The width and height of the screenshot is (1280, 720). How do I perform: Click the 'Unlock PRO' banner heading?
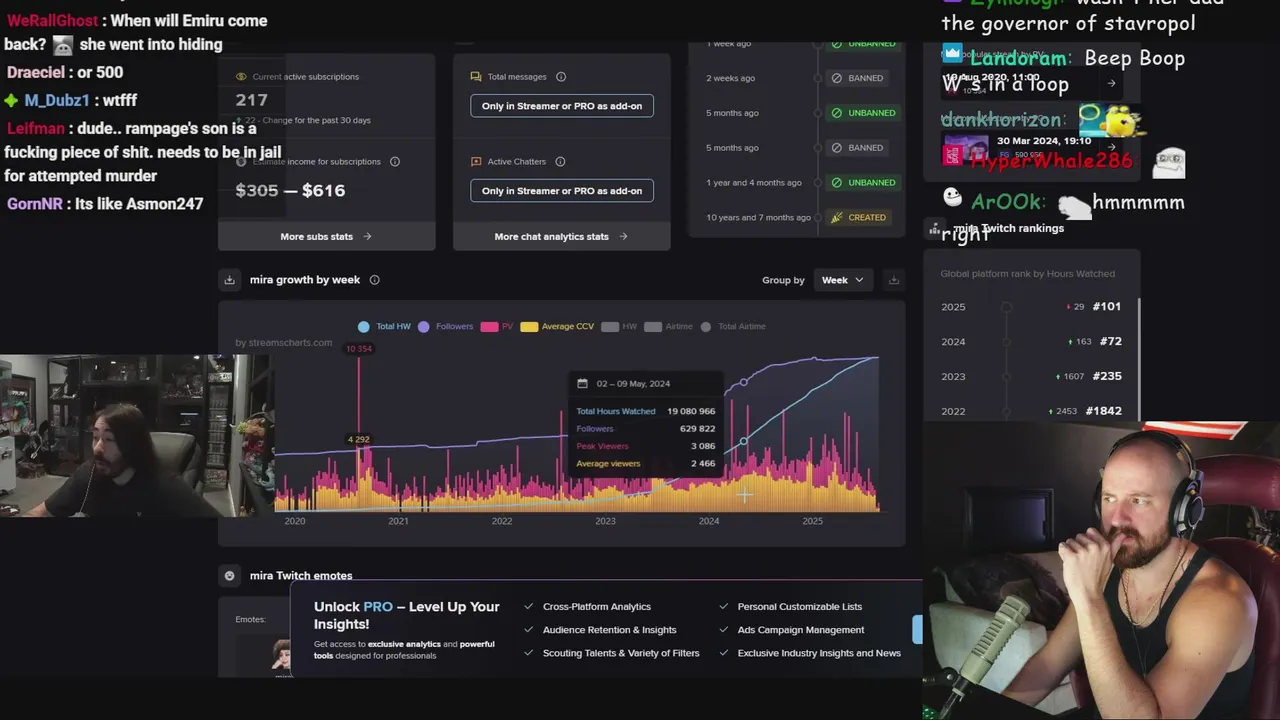pyautogui.click(x=406, y=615)
